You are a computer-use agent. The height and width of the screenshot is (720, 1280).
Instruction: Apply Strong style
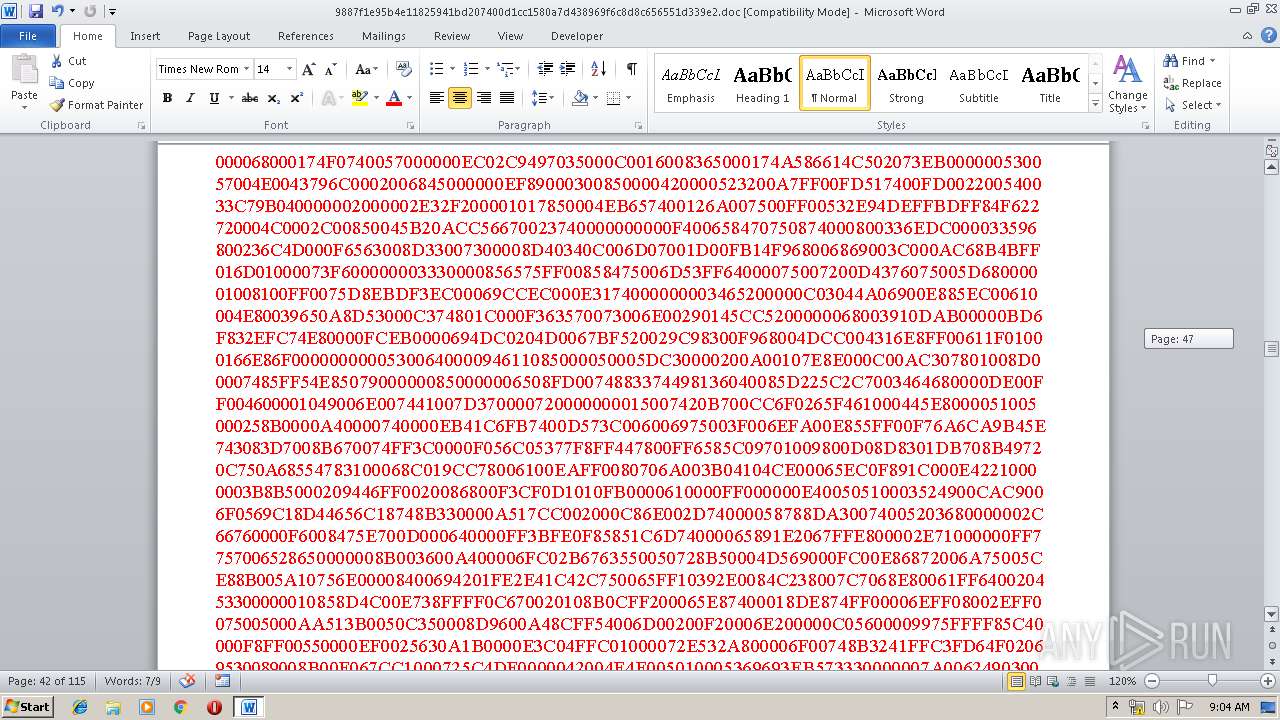point(906,82)
